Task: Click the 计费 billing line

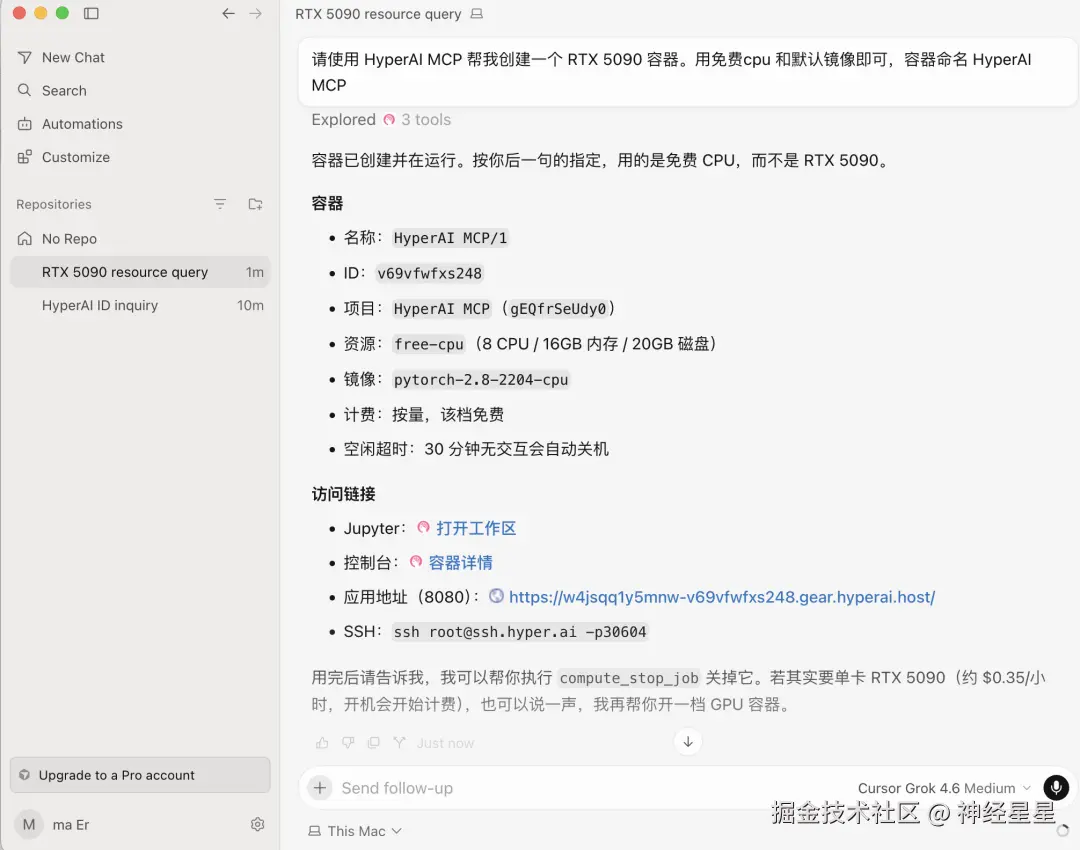Action: (x=424, y=415)
